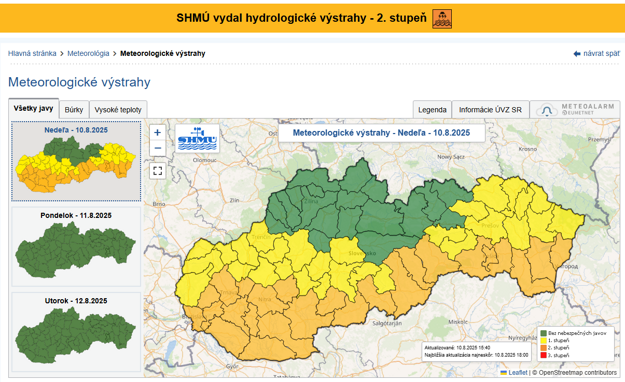Zoom out the map with minus button
625x382 pixels.
pos(157,148)
